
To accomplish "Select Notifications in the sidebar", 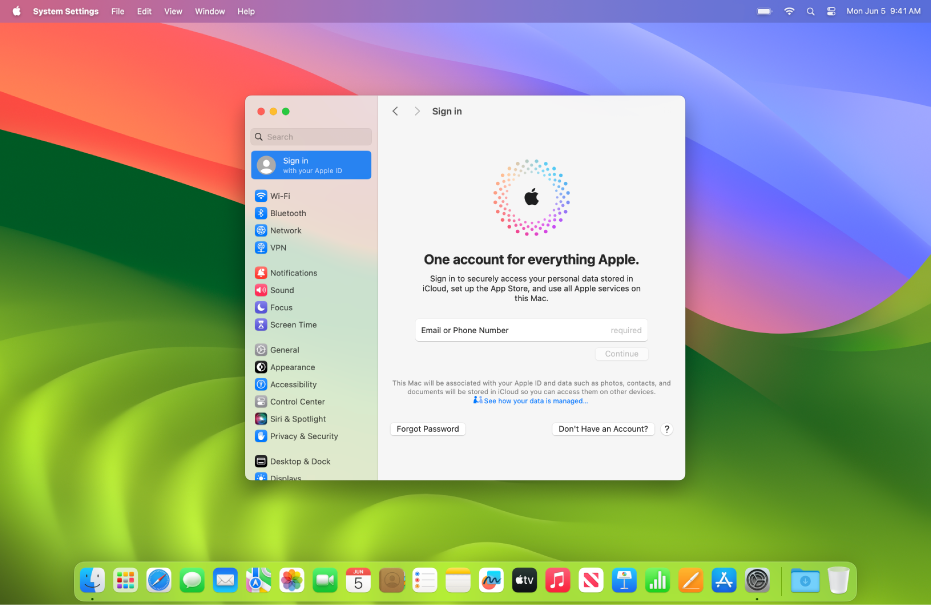I will click(x=292, y=273).
